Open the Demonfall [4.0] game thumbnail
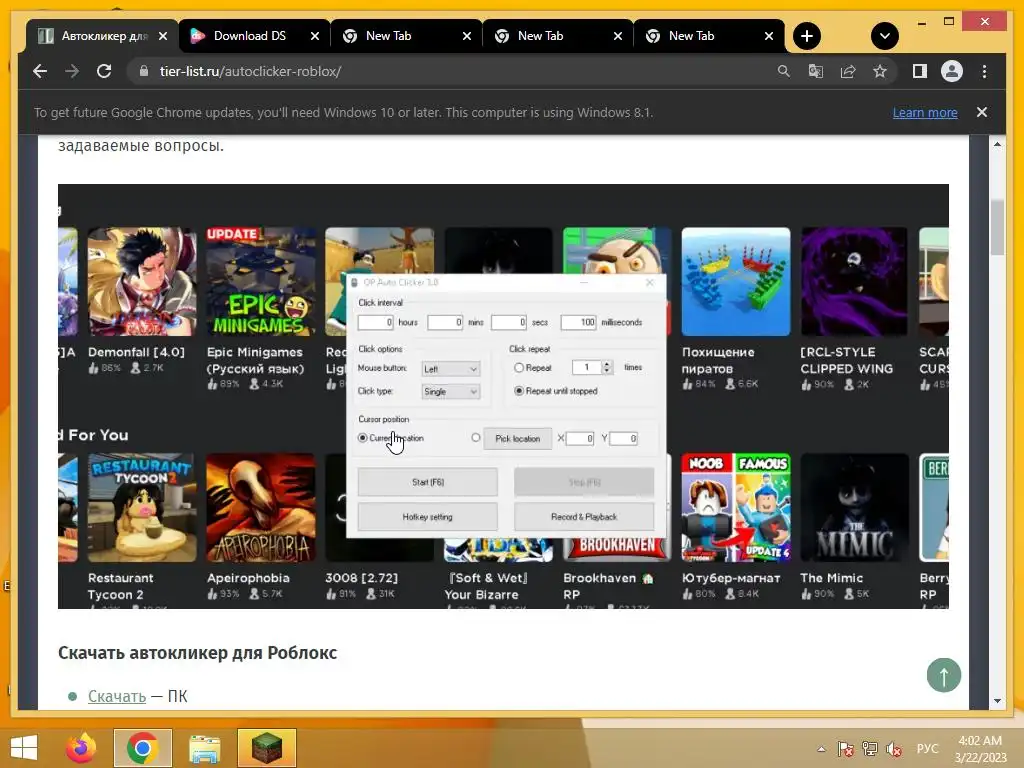The height and width of the screenshot is (768, 1024). point(142,281)
